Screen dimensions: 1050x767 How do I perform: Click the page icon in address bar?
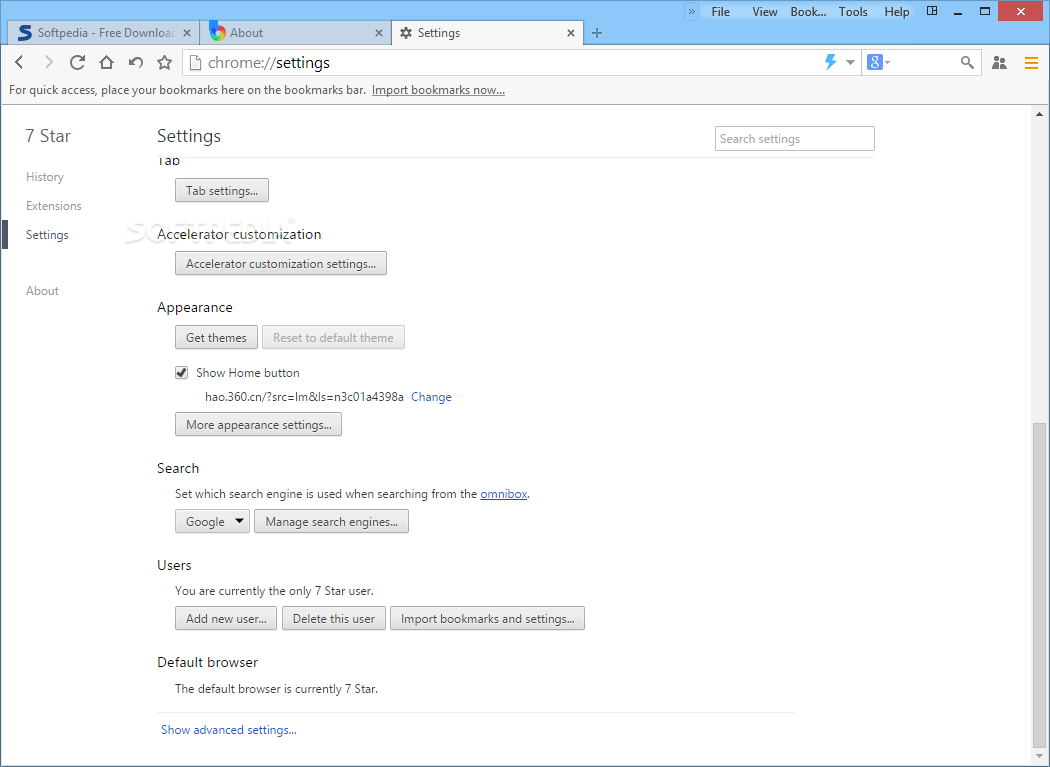coord(195,63)
